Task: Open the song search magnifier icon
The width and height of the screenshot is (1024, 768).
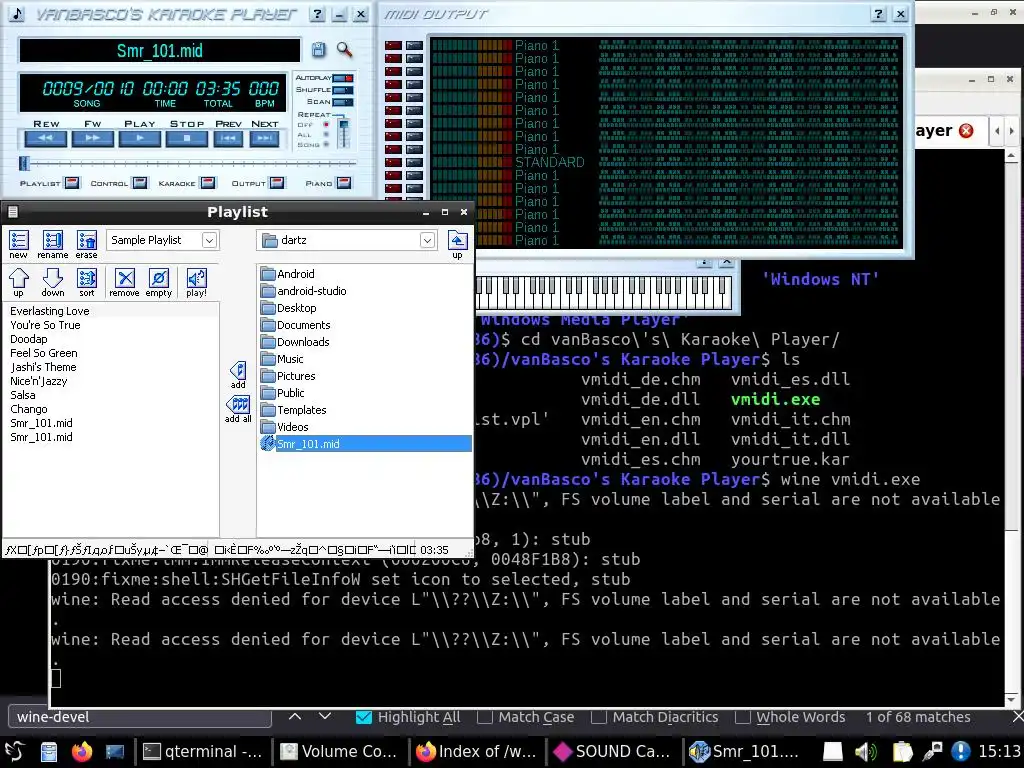Action: pos(344,50)
